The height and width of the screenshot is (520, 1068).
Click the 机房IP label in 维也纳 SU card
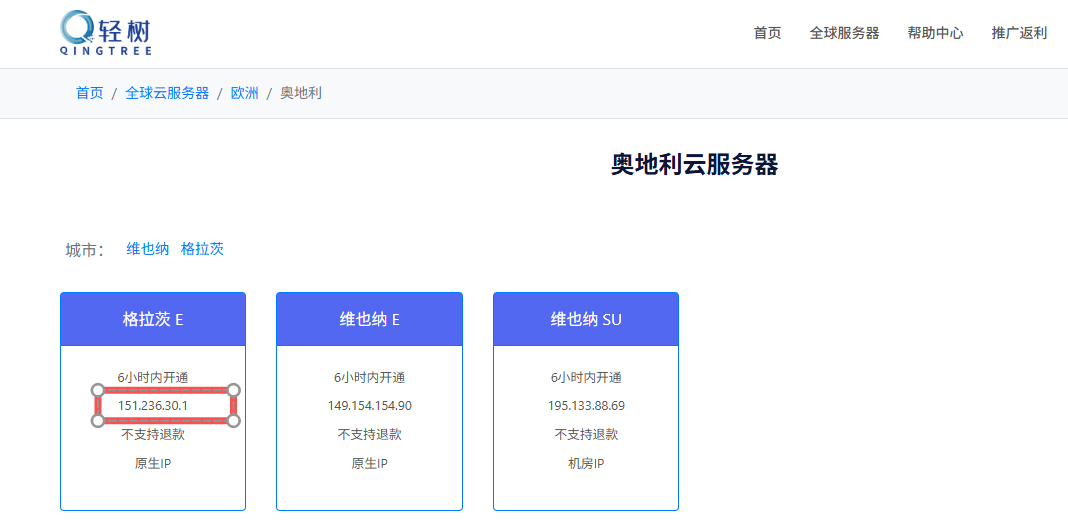click(586, 463)
